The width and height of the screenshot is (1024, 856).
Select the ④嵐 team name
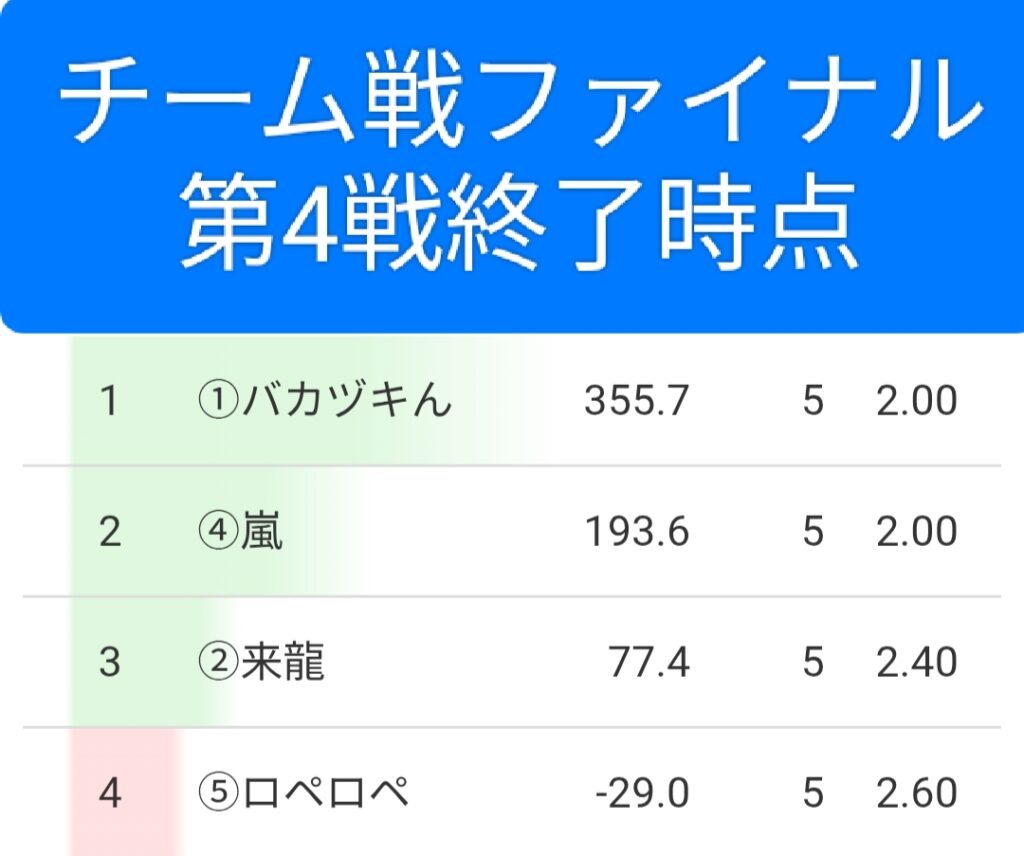[x=241, y=532]
